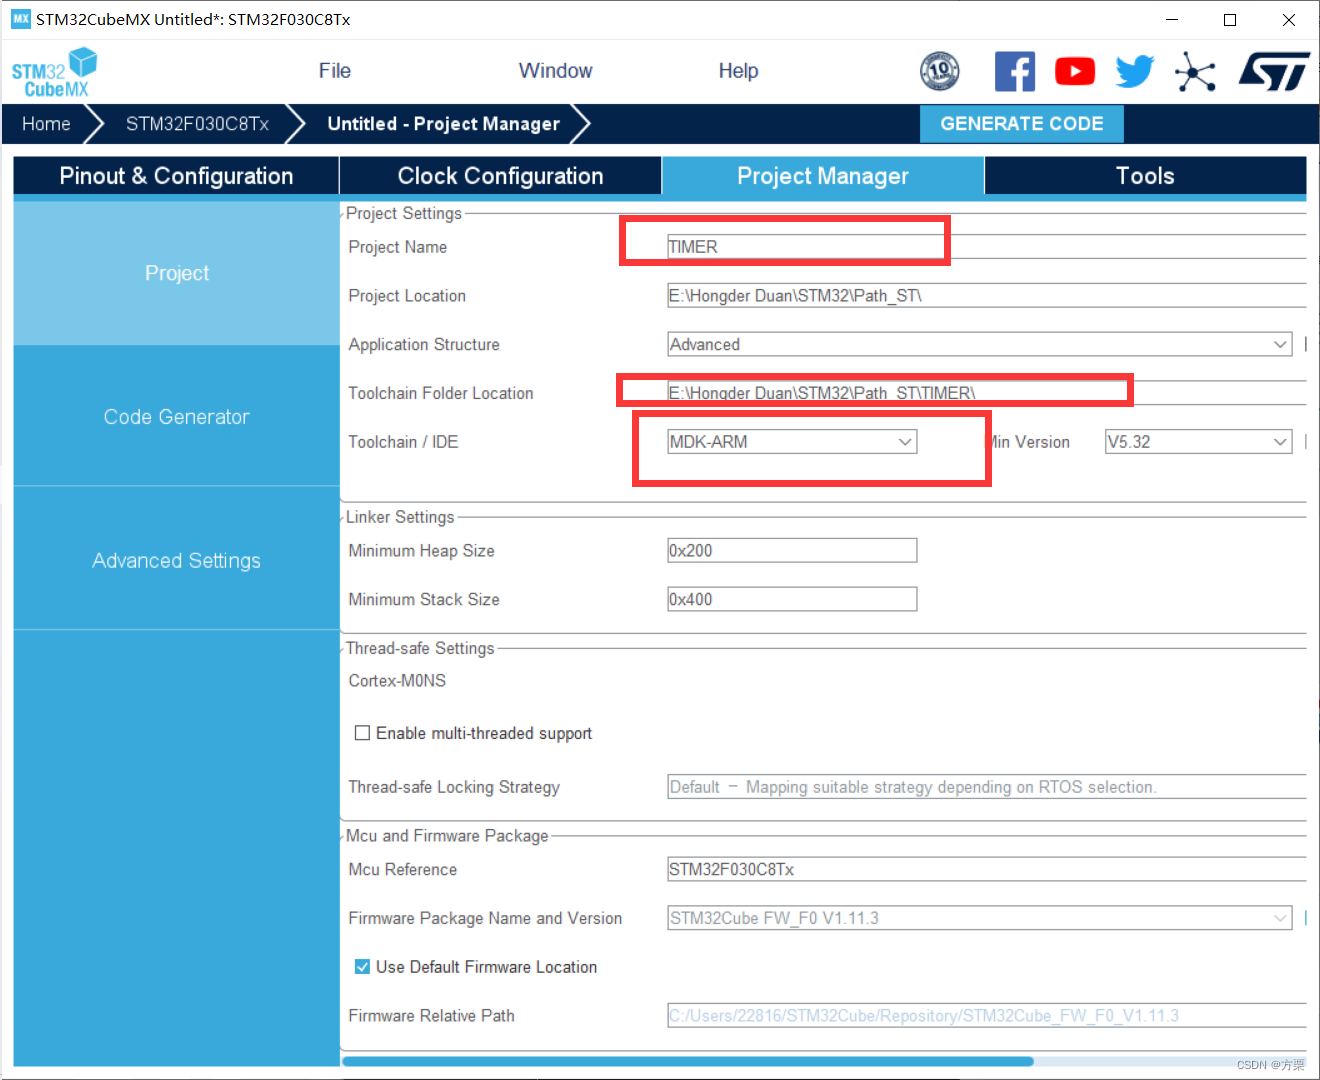Select the STM32F030C8Tx breadcrumb
This screenshot has height=1080, width=1320.
coord(197,124)
